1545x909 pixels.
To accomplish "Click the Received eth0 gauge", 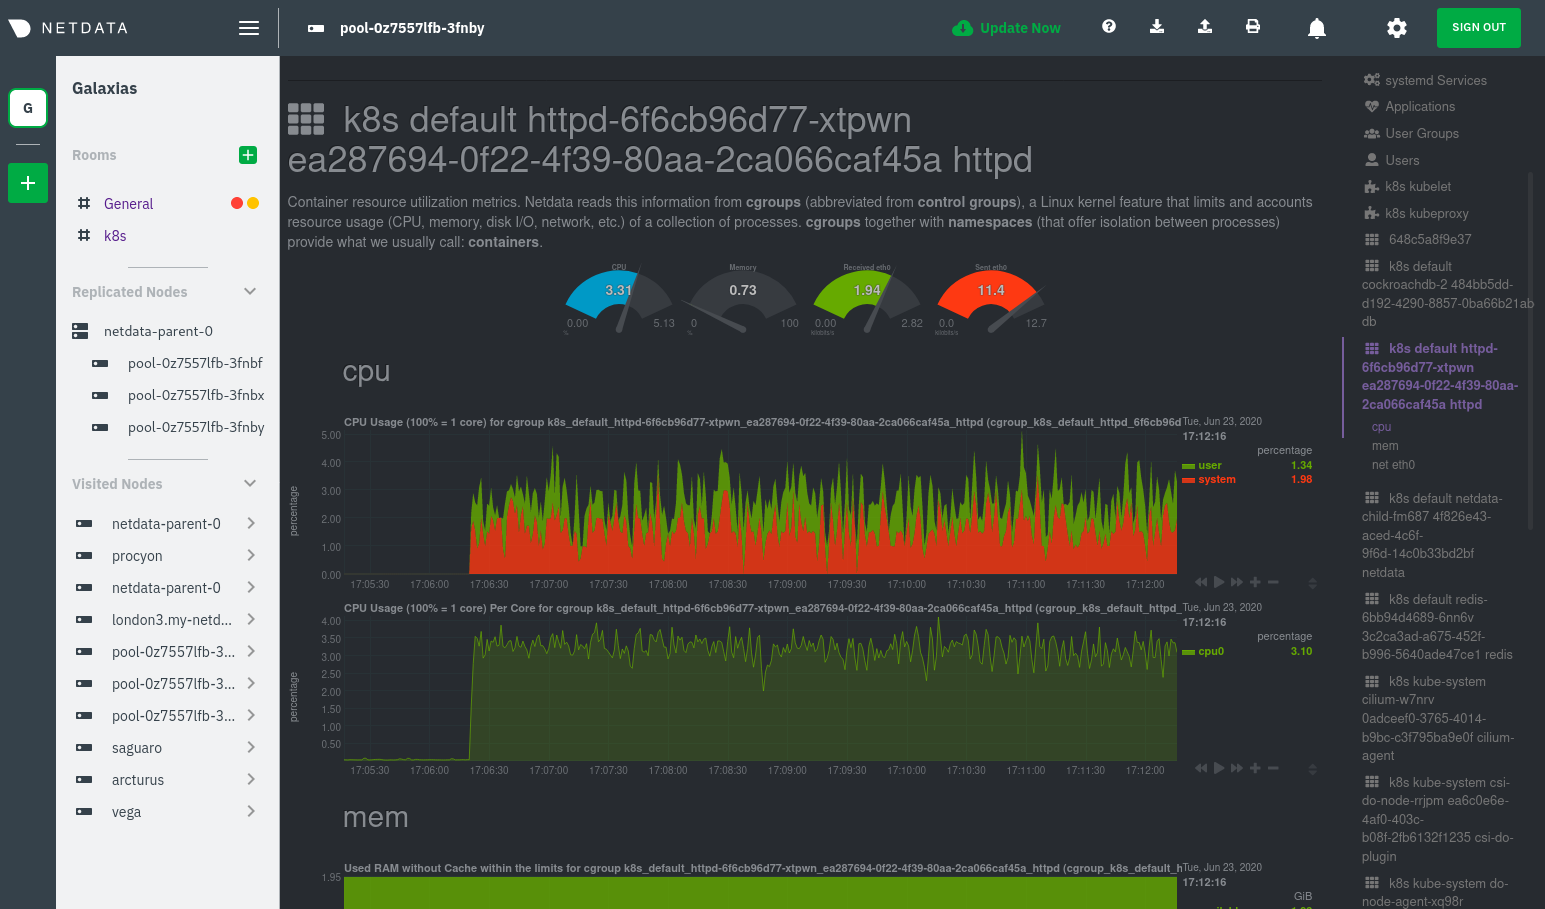I will [x=867, y=299].
